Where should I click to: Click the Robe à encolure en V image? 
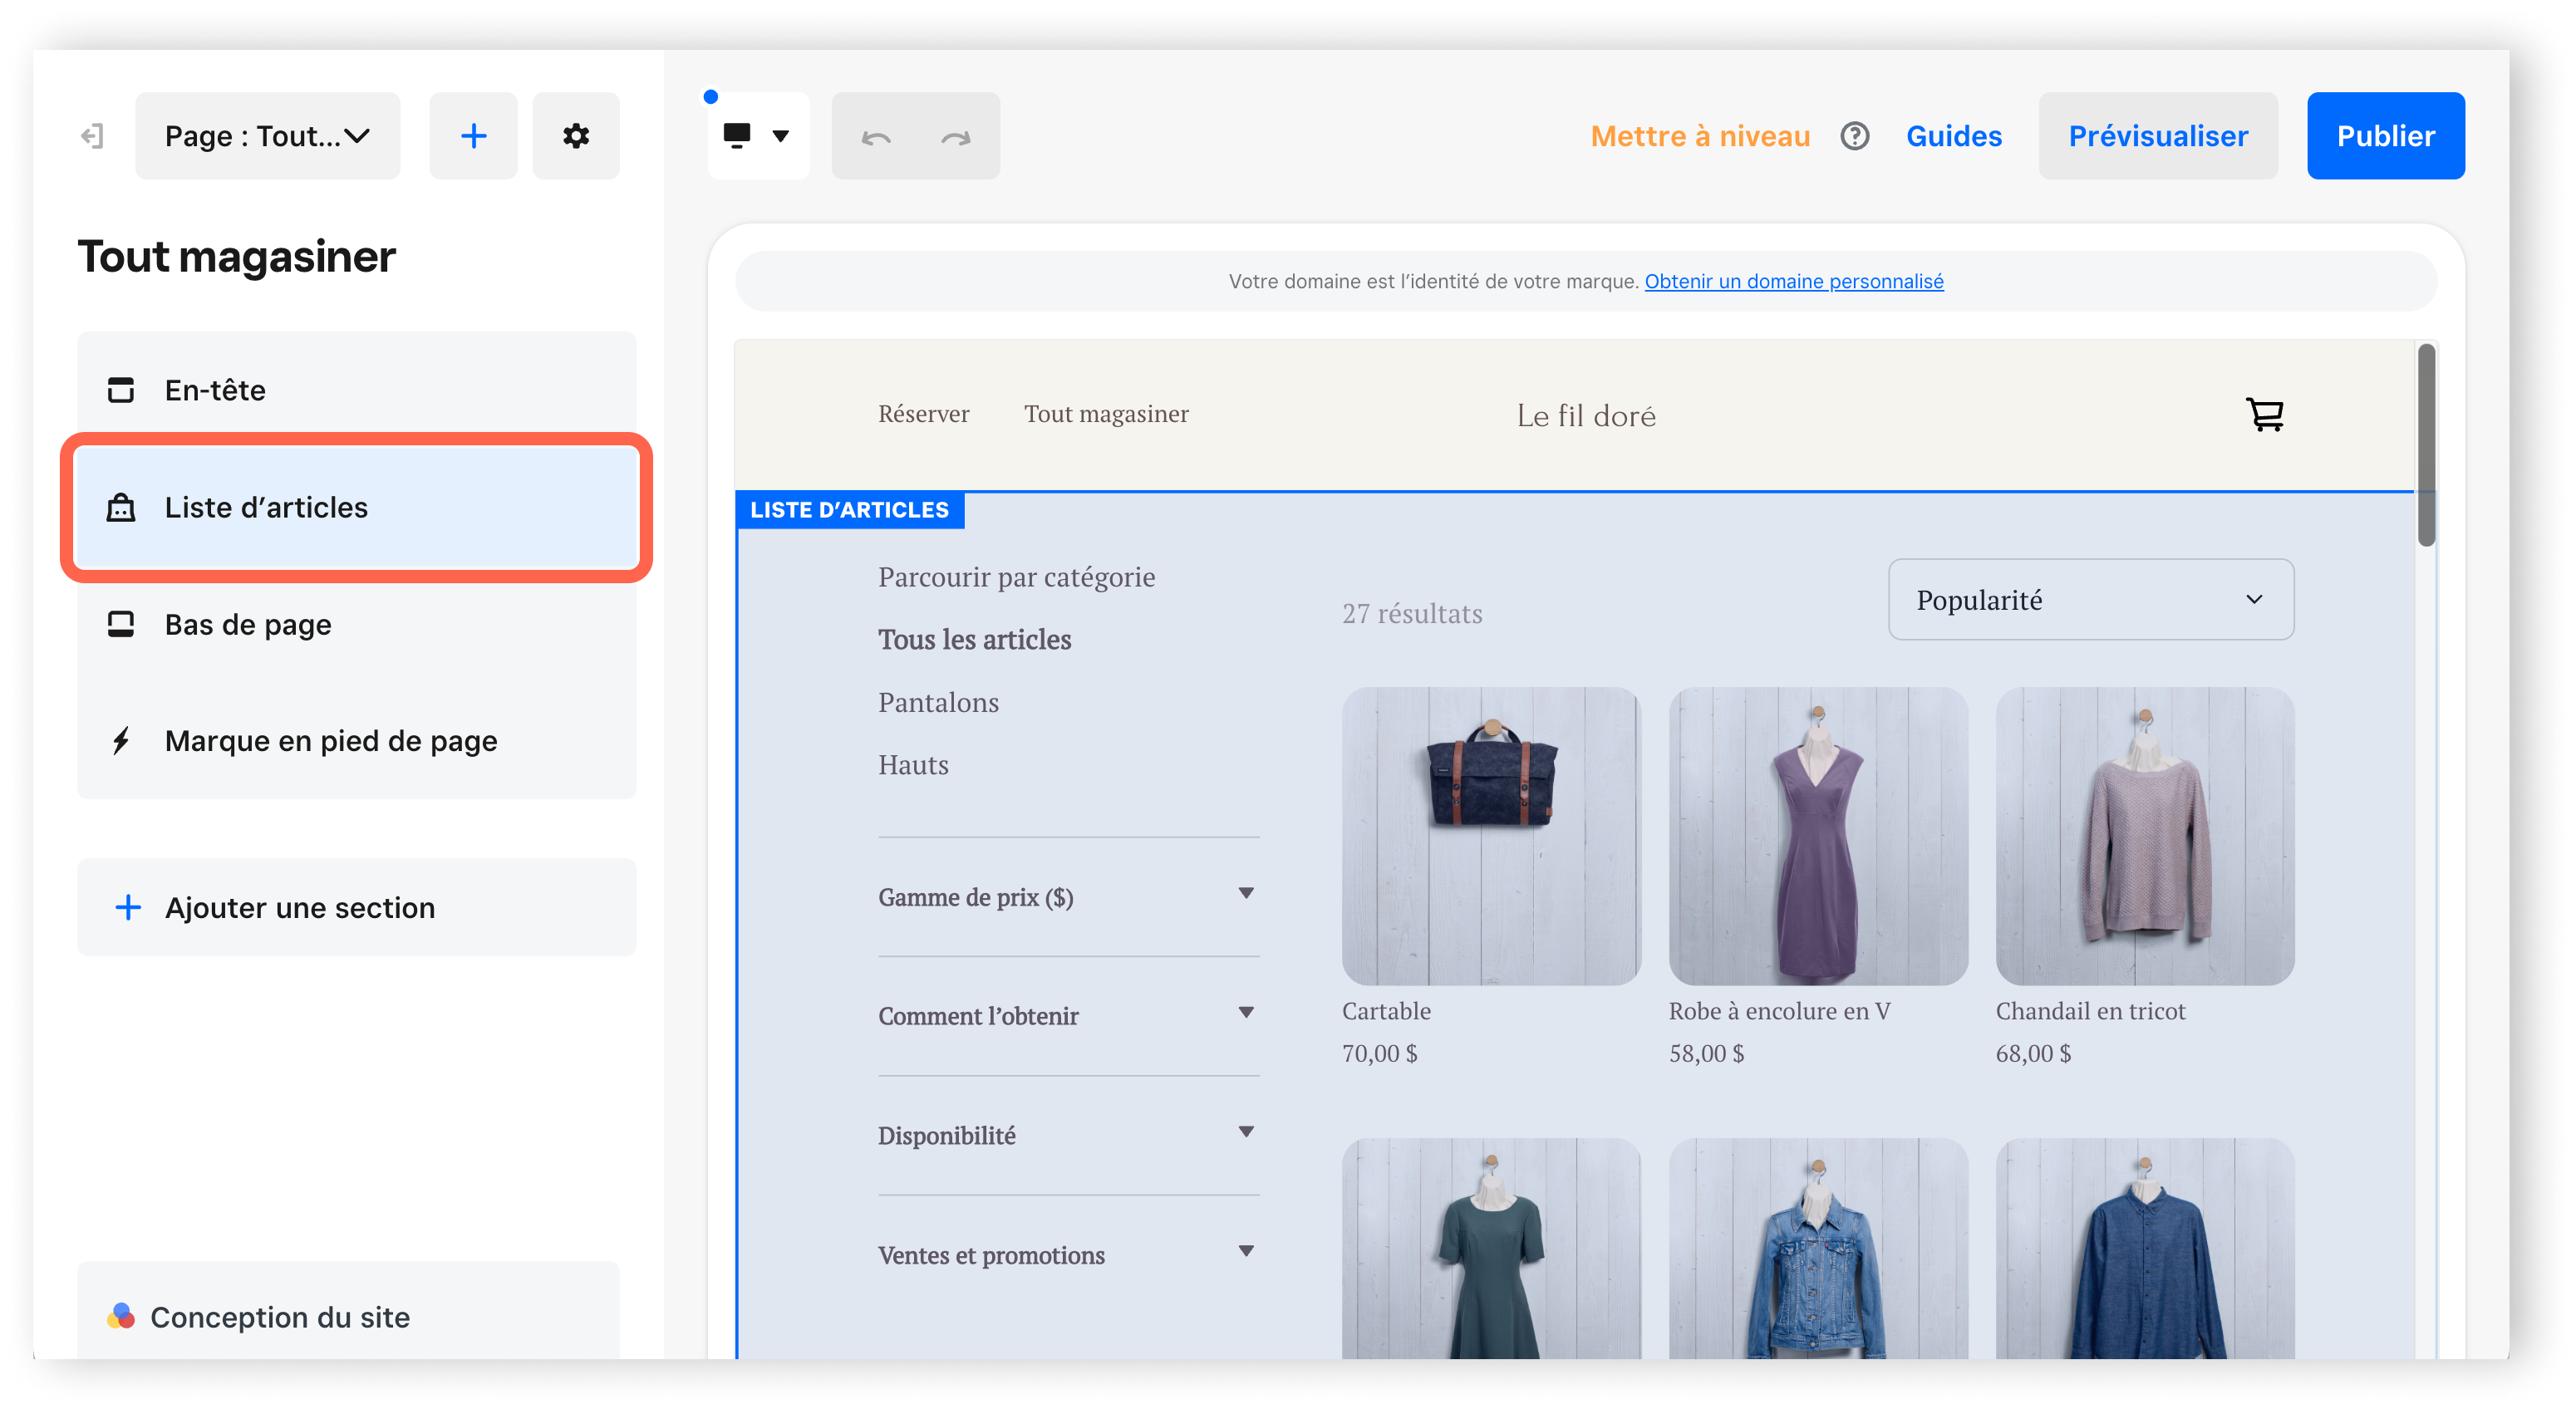tap(1818, 836)
